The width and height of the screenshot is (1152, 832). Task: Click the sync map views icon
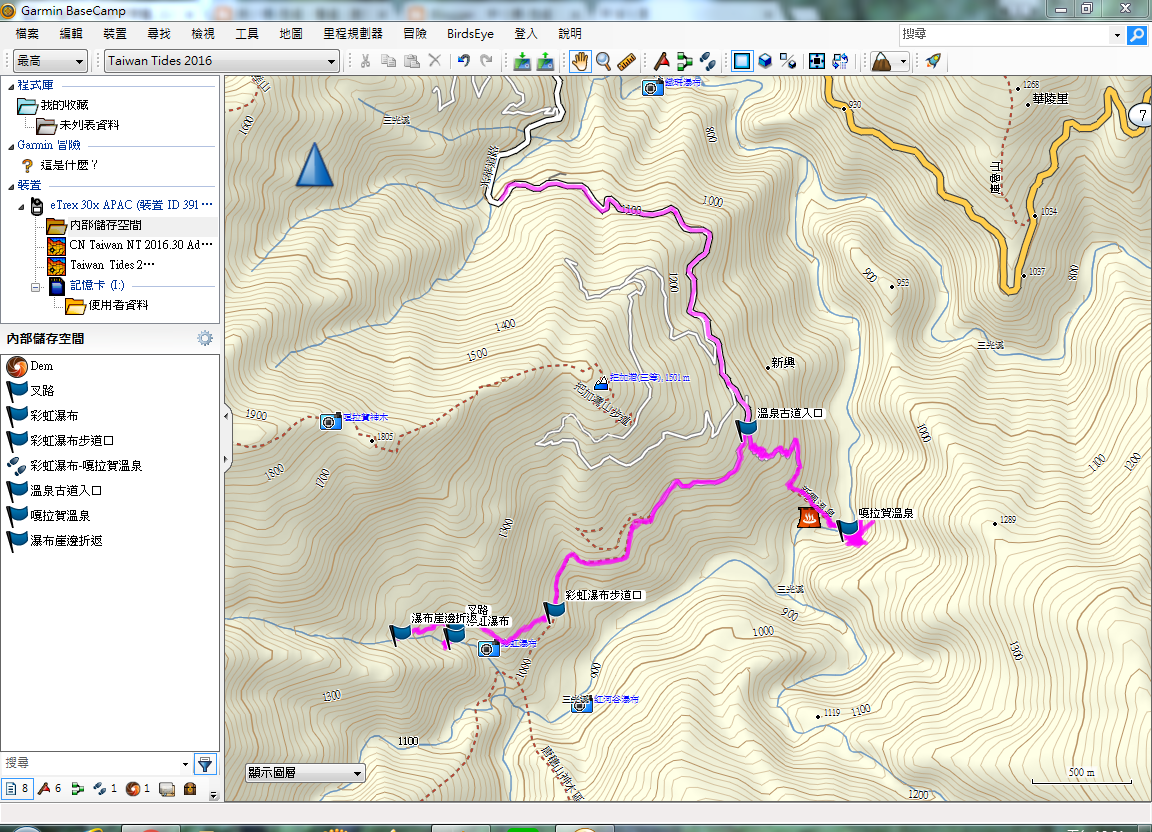840,61
